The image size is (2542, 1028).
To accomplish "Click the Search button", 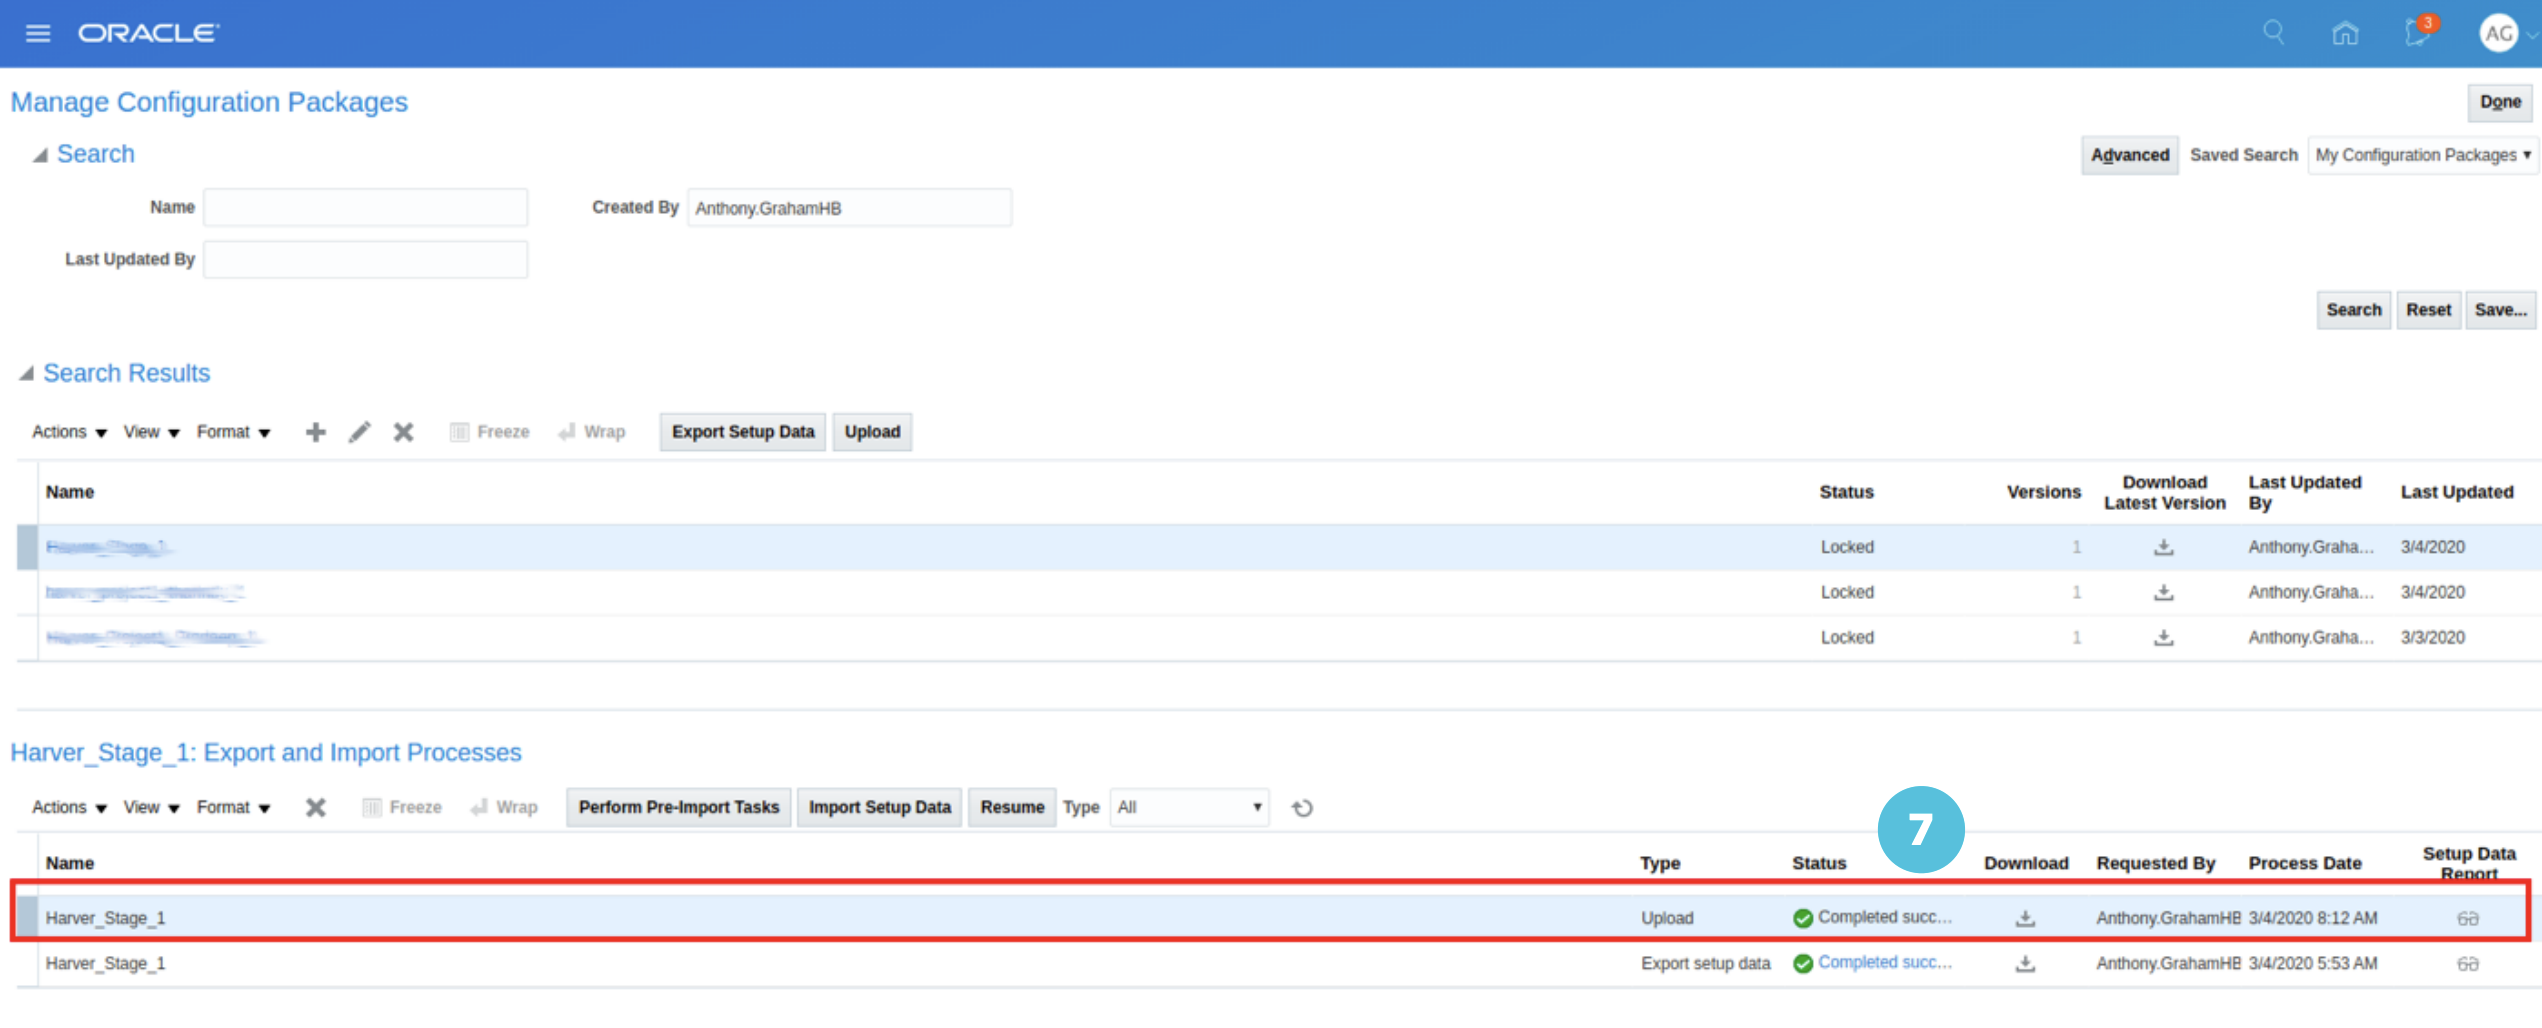I will 2354,310.
